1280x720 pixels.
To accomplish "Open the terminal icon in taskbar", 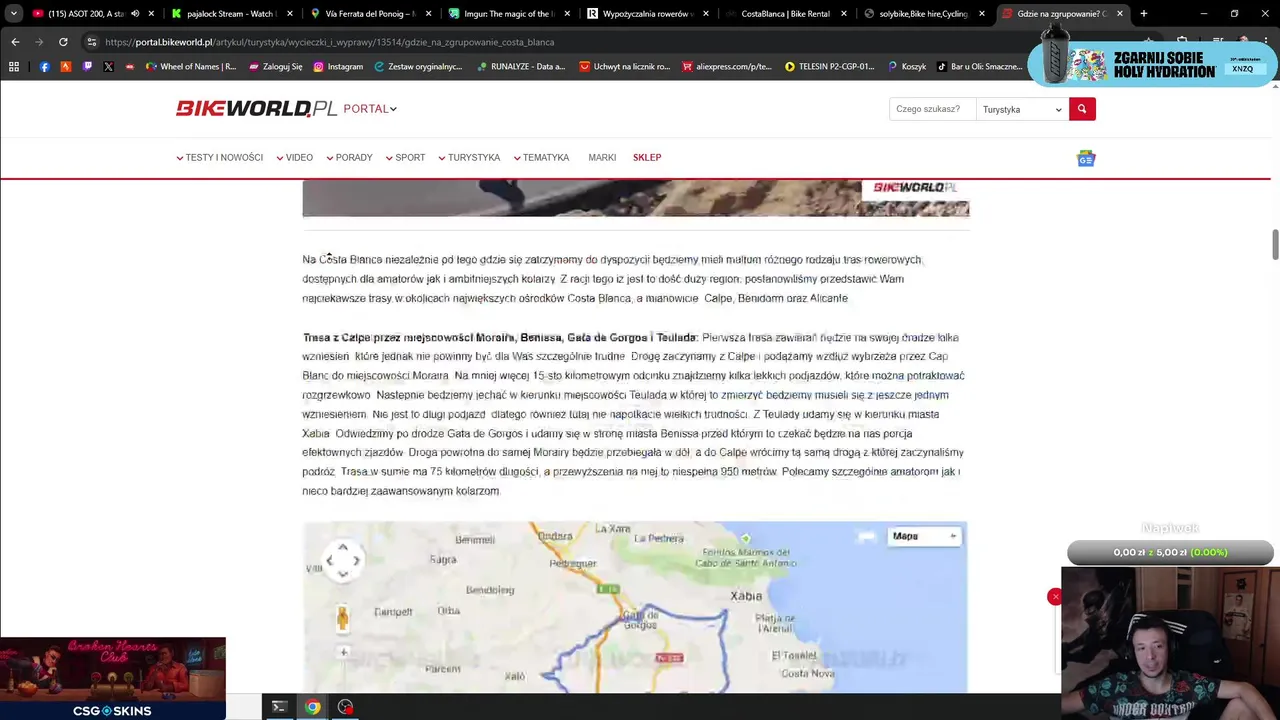I will coord(279,707).
